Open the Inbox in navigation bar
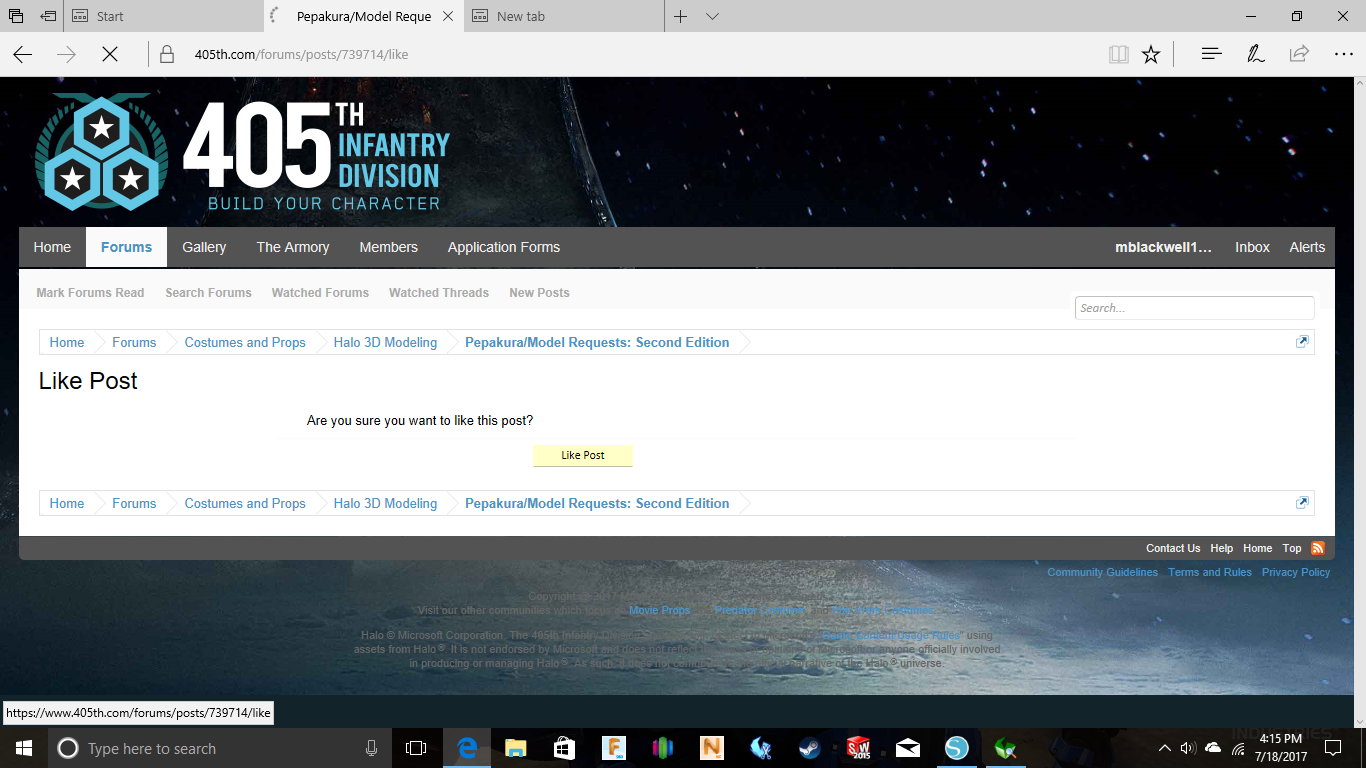Screen dimensions: 1366x768 pos(1252,247)
